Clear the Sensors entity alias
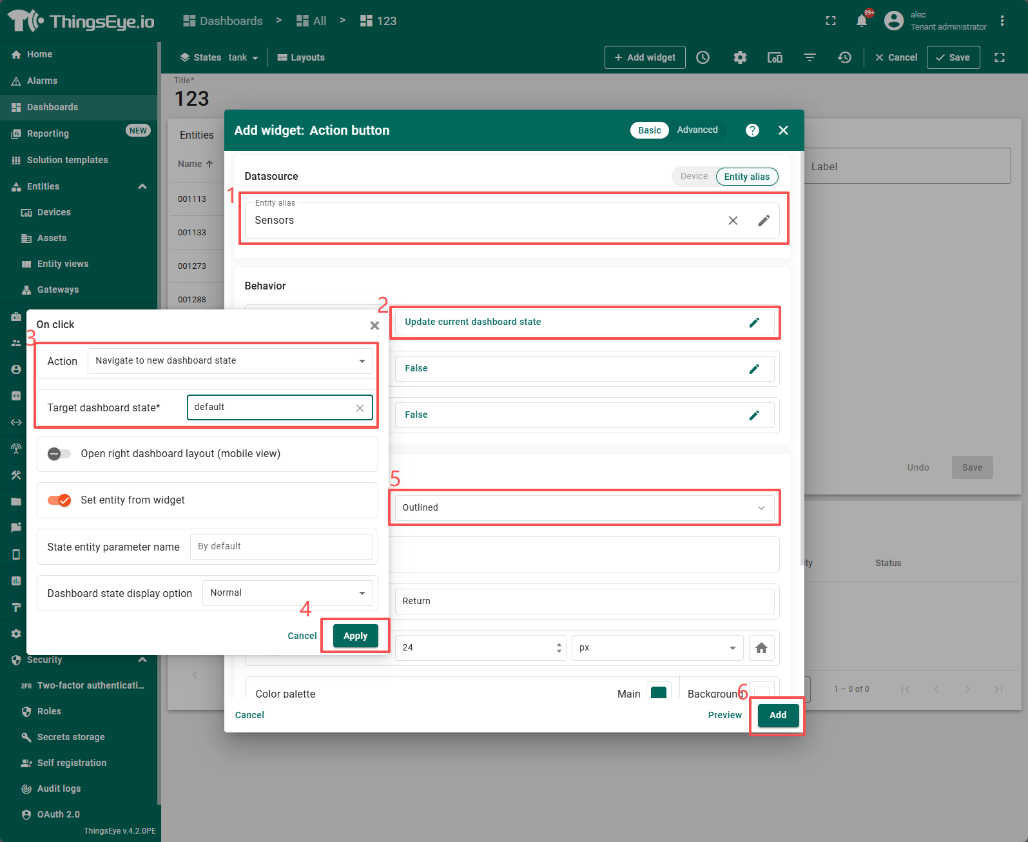The height and width of the screenshot is (842, 1028). click(733, 220)
